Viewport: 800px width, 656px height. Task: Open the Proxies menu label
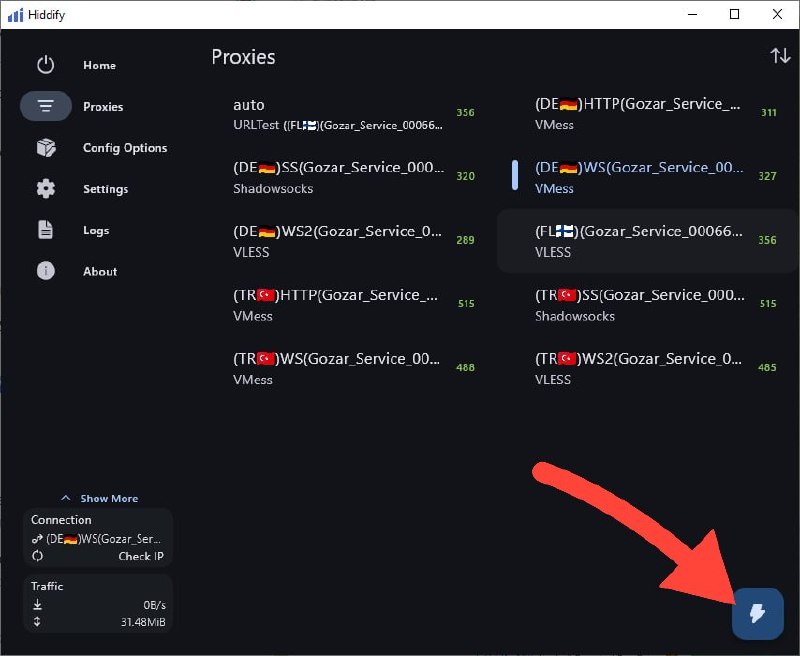coord(103,107)
